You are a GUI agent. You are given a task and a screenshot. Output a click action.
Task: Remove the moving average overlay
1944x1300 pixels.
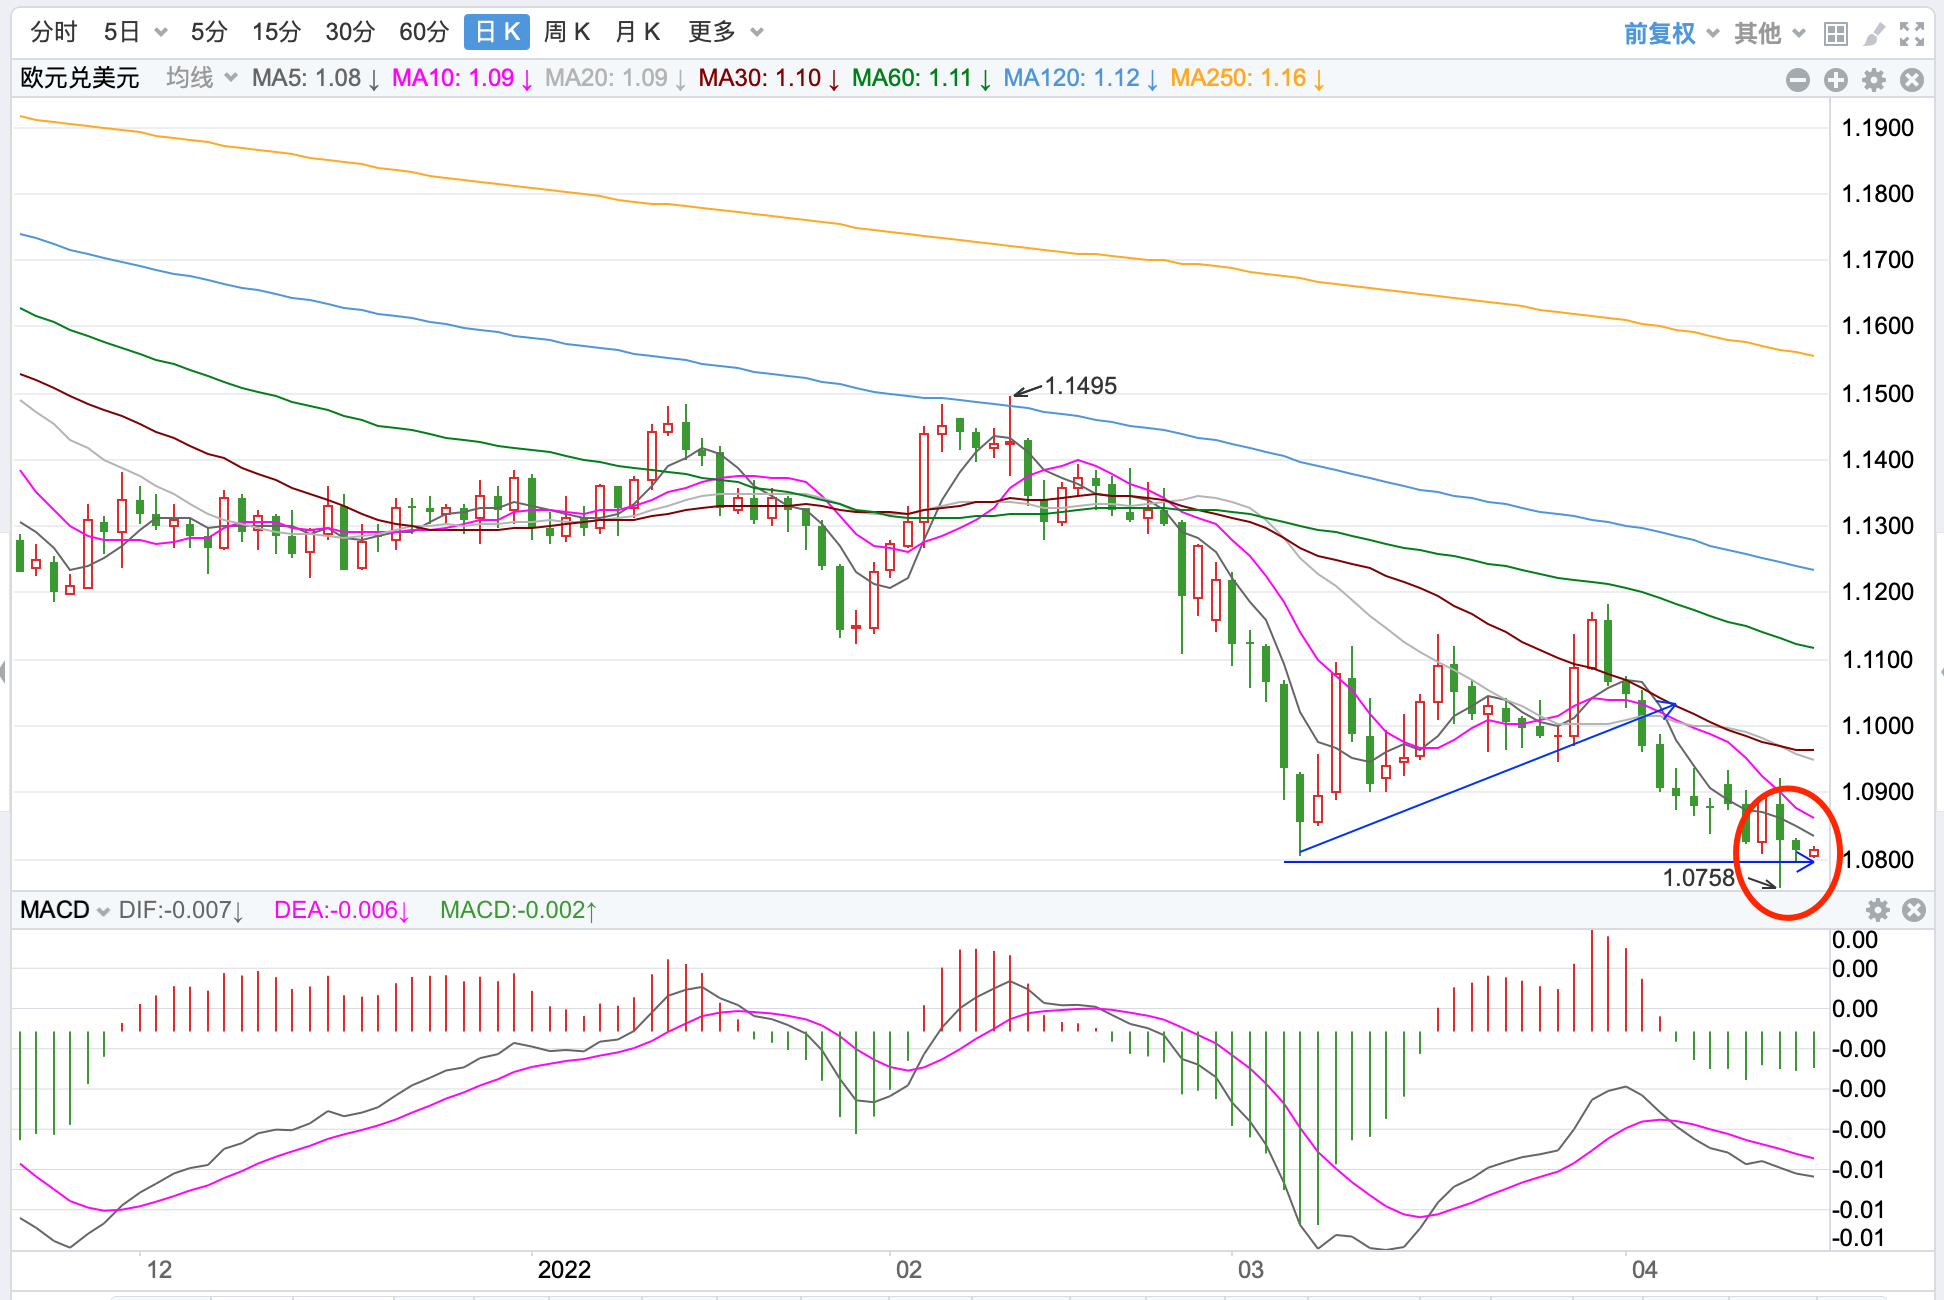coord(1911,80)
